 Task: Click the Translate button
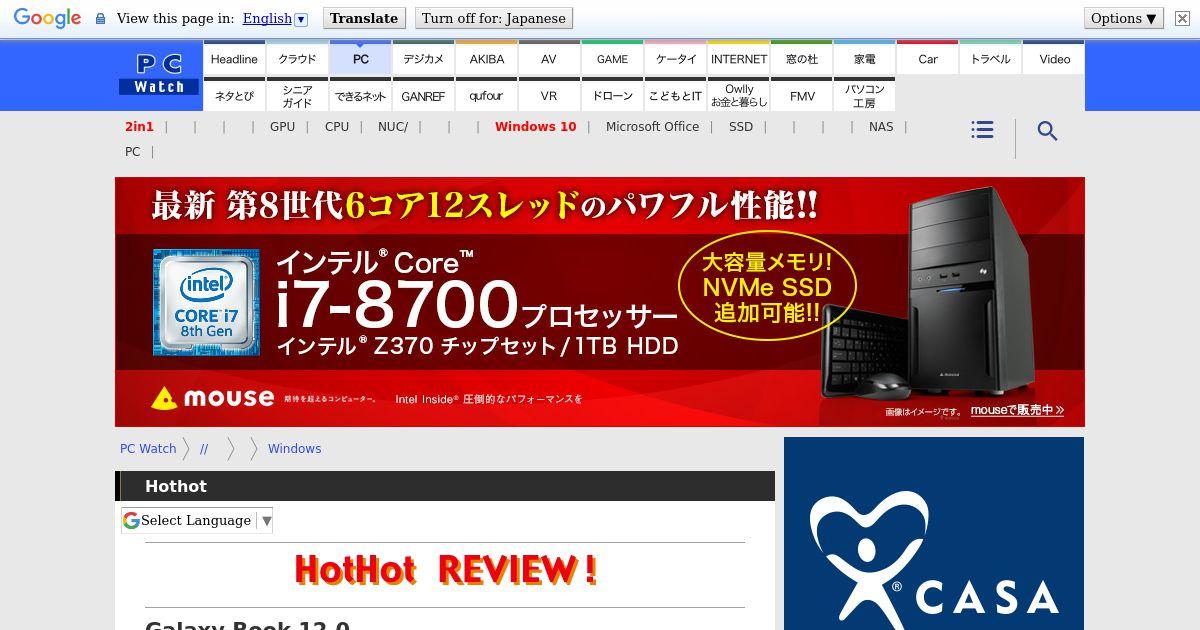(x=364, y=18)
